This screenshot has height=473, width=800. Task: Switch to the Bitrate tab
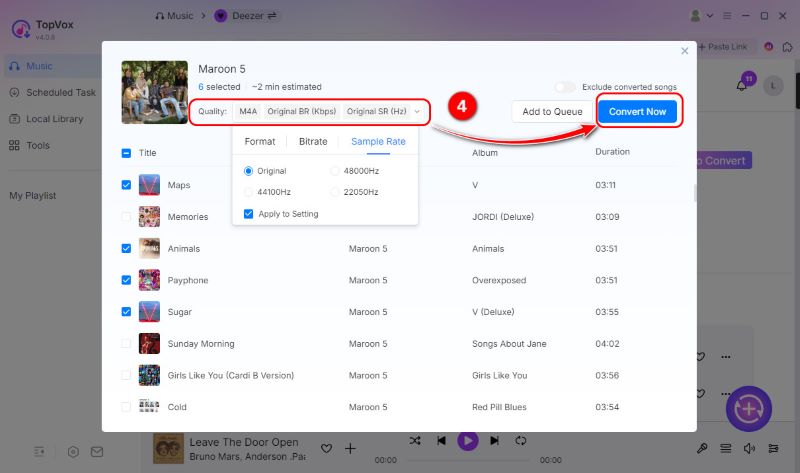(x=313, y=141)
